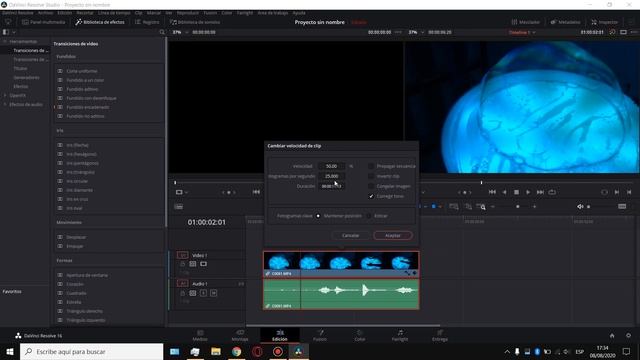
Task: Open the Metadatos panel
Action: pyautogui.click(x=565, y=22)
